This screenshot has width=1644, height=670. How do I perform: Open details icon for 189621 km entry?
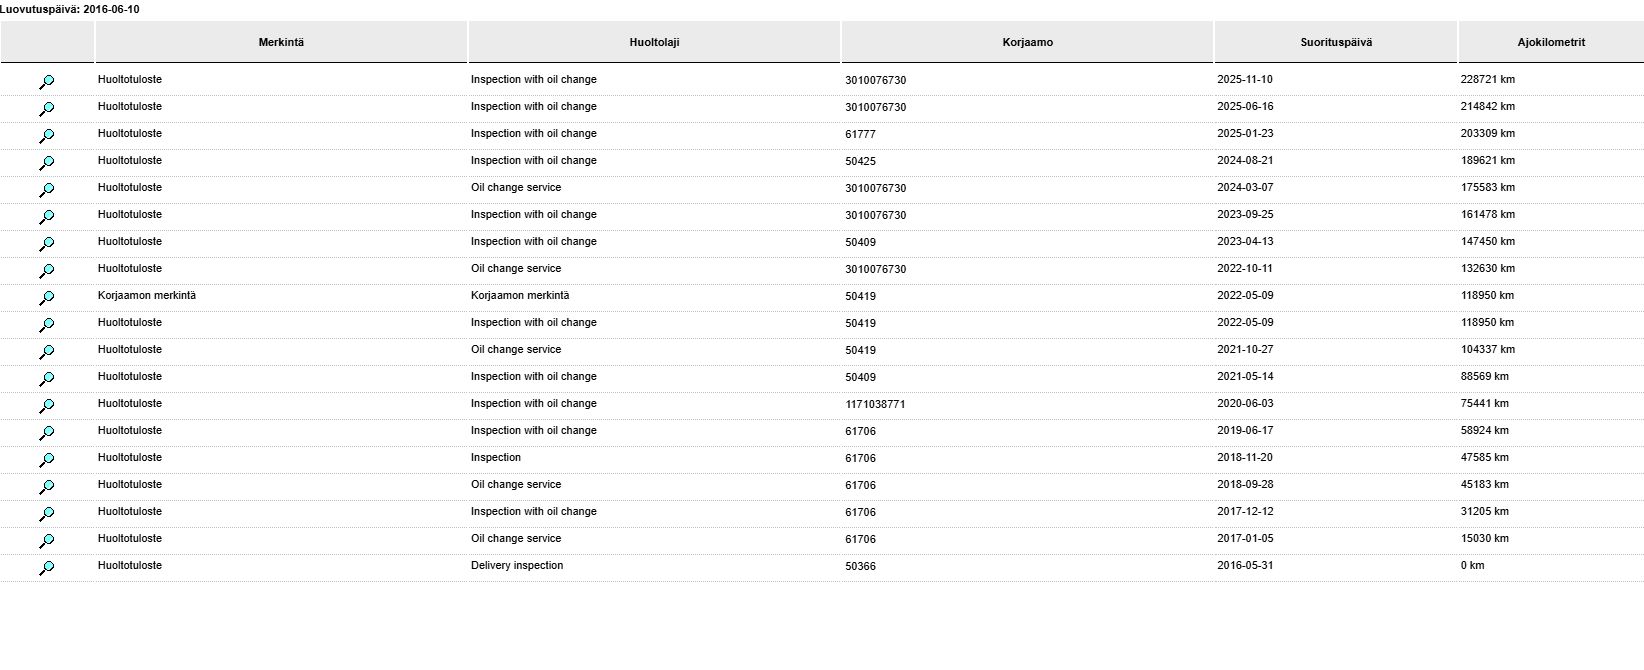46,163
